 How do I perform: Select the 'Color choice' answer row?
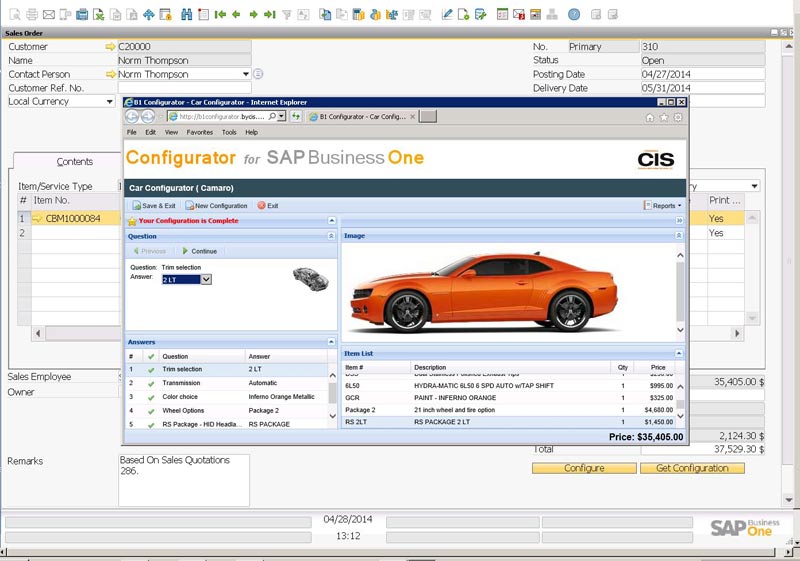(x=228, y=396)
